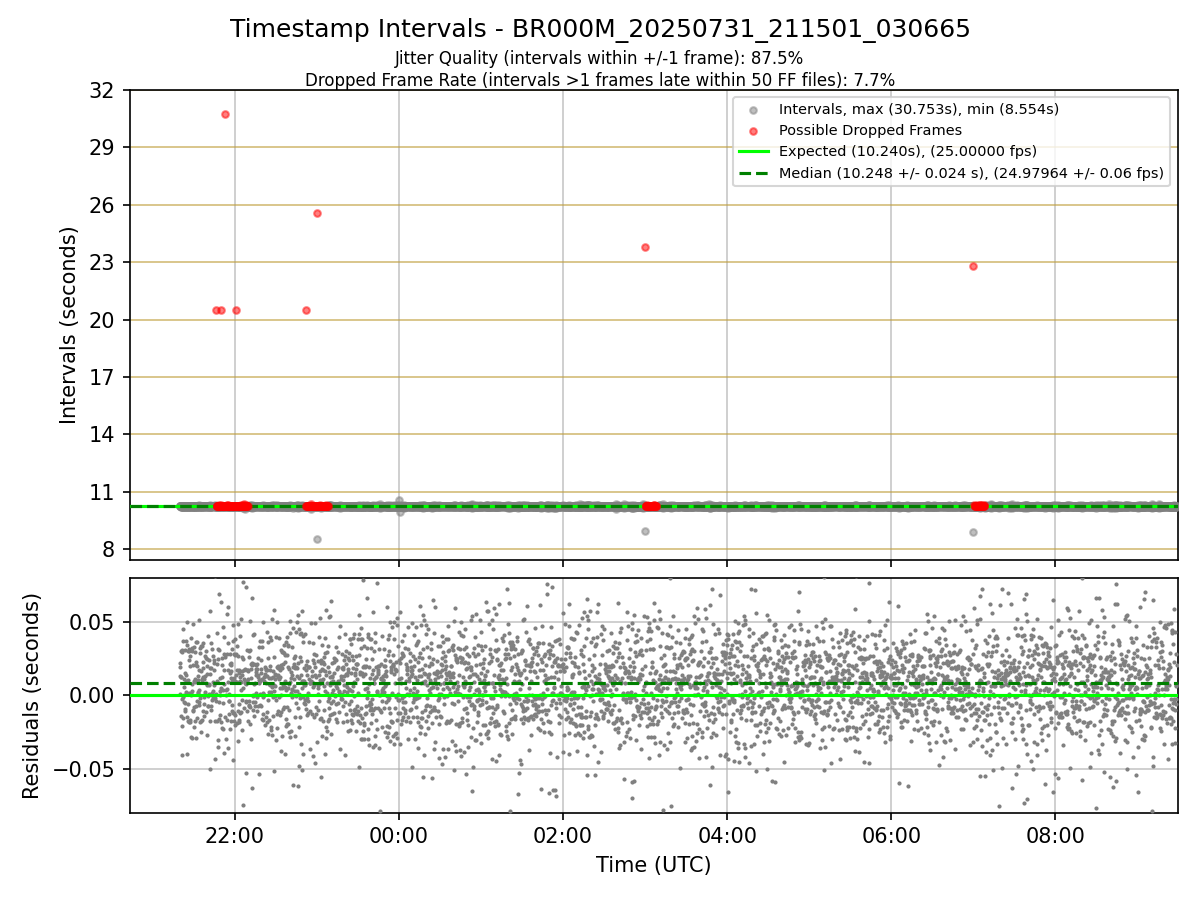Click the red dropped-frame point near 25.5 seconds
Screen dimensions: 1200x900
coord(317,213)
